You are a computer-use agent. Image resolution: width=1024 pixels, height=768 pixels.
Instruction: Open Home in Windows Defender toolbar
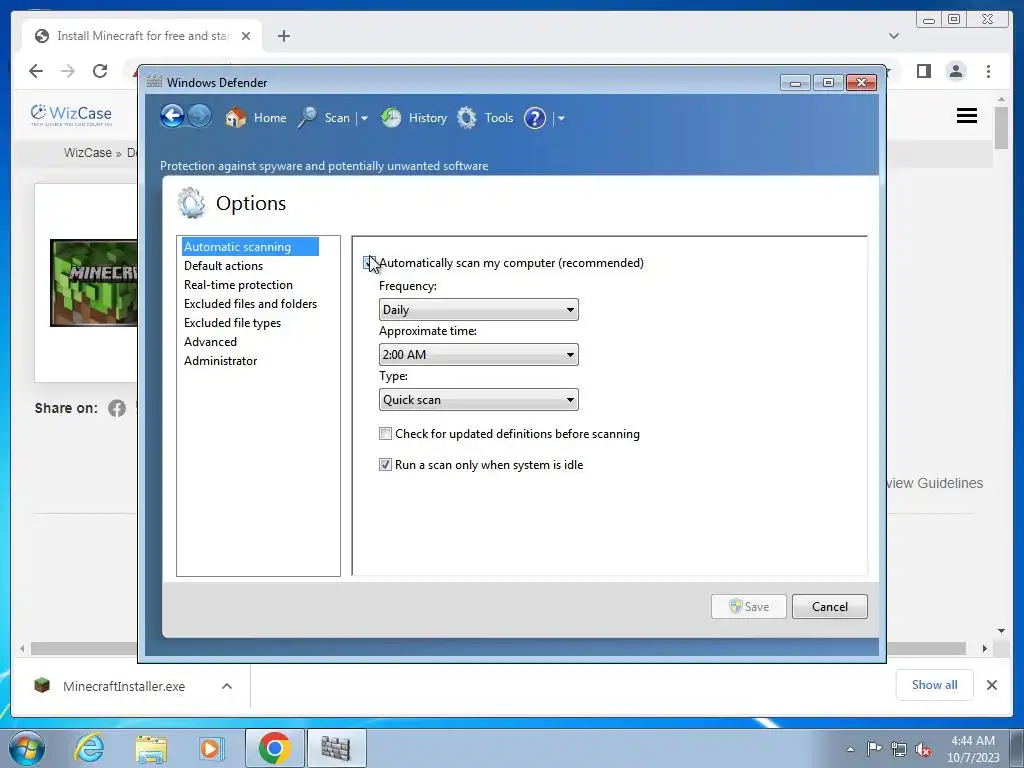point(256,118)
